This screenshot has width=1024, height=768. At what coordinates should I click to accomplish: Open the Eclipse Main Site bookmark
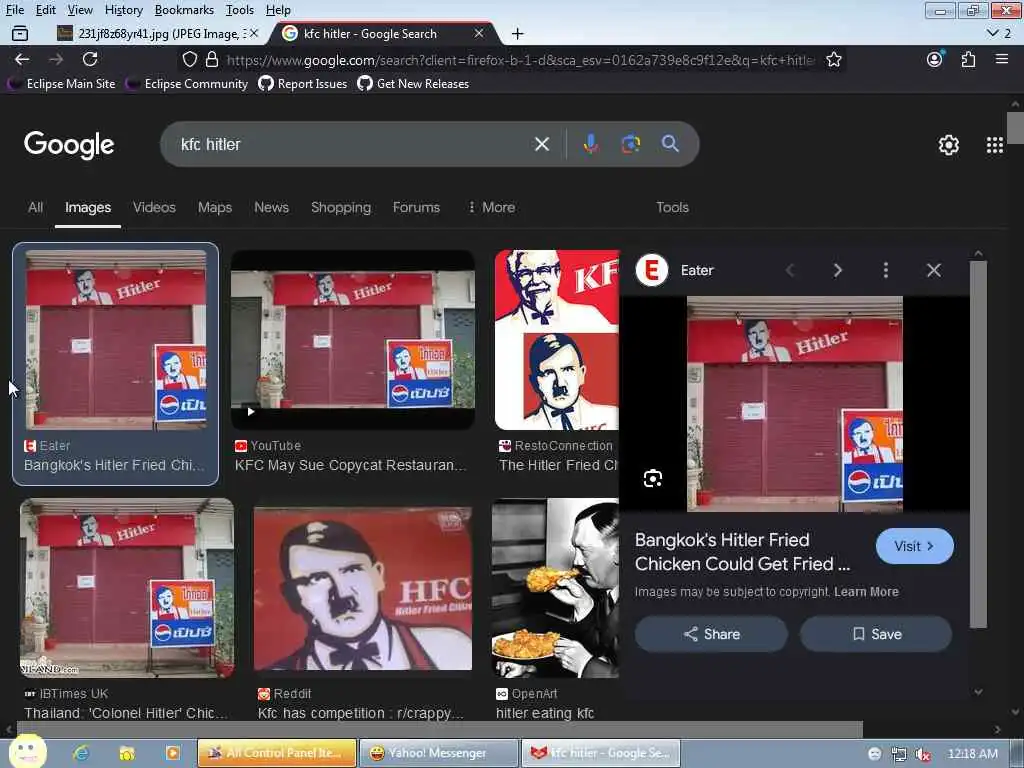[61, 84]
